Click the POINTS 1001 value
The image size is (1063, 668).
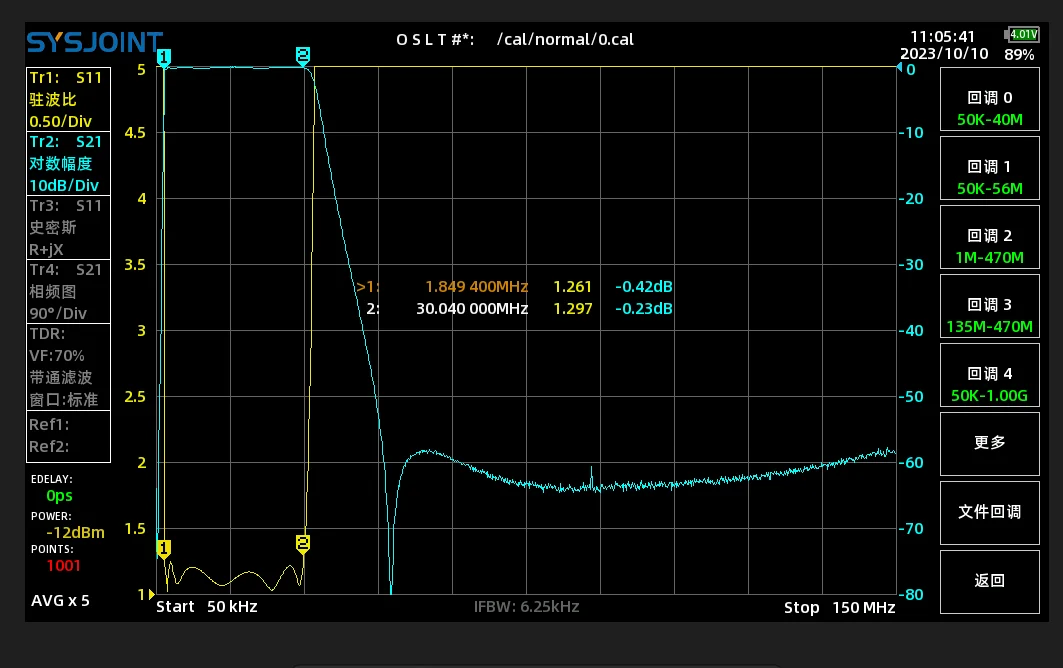[64, 566]
